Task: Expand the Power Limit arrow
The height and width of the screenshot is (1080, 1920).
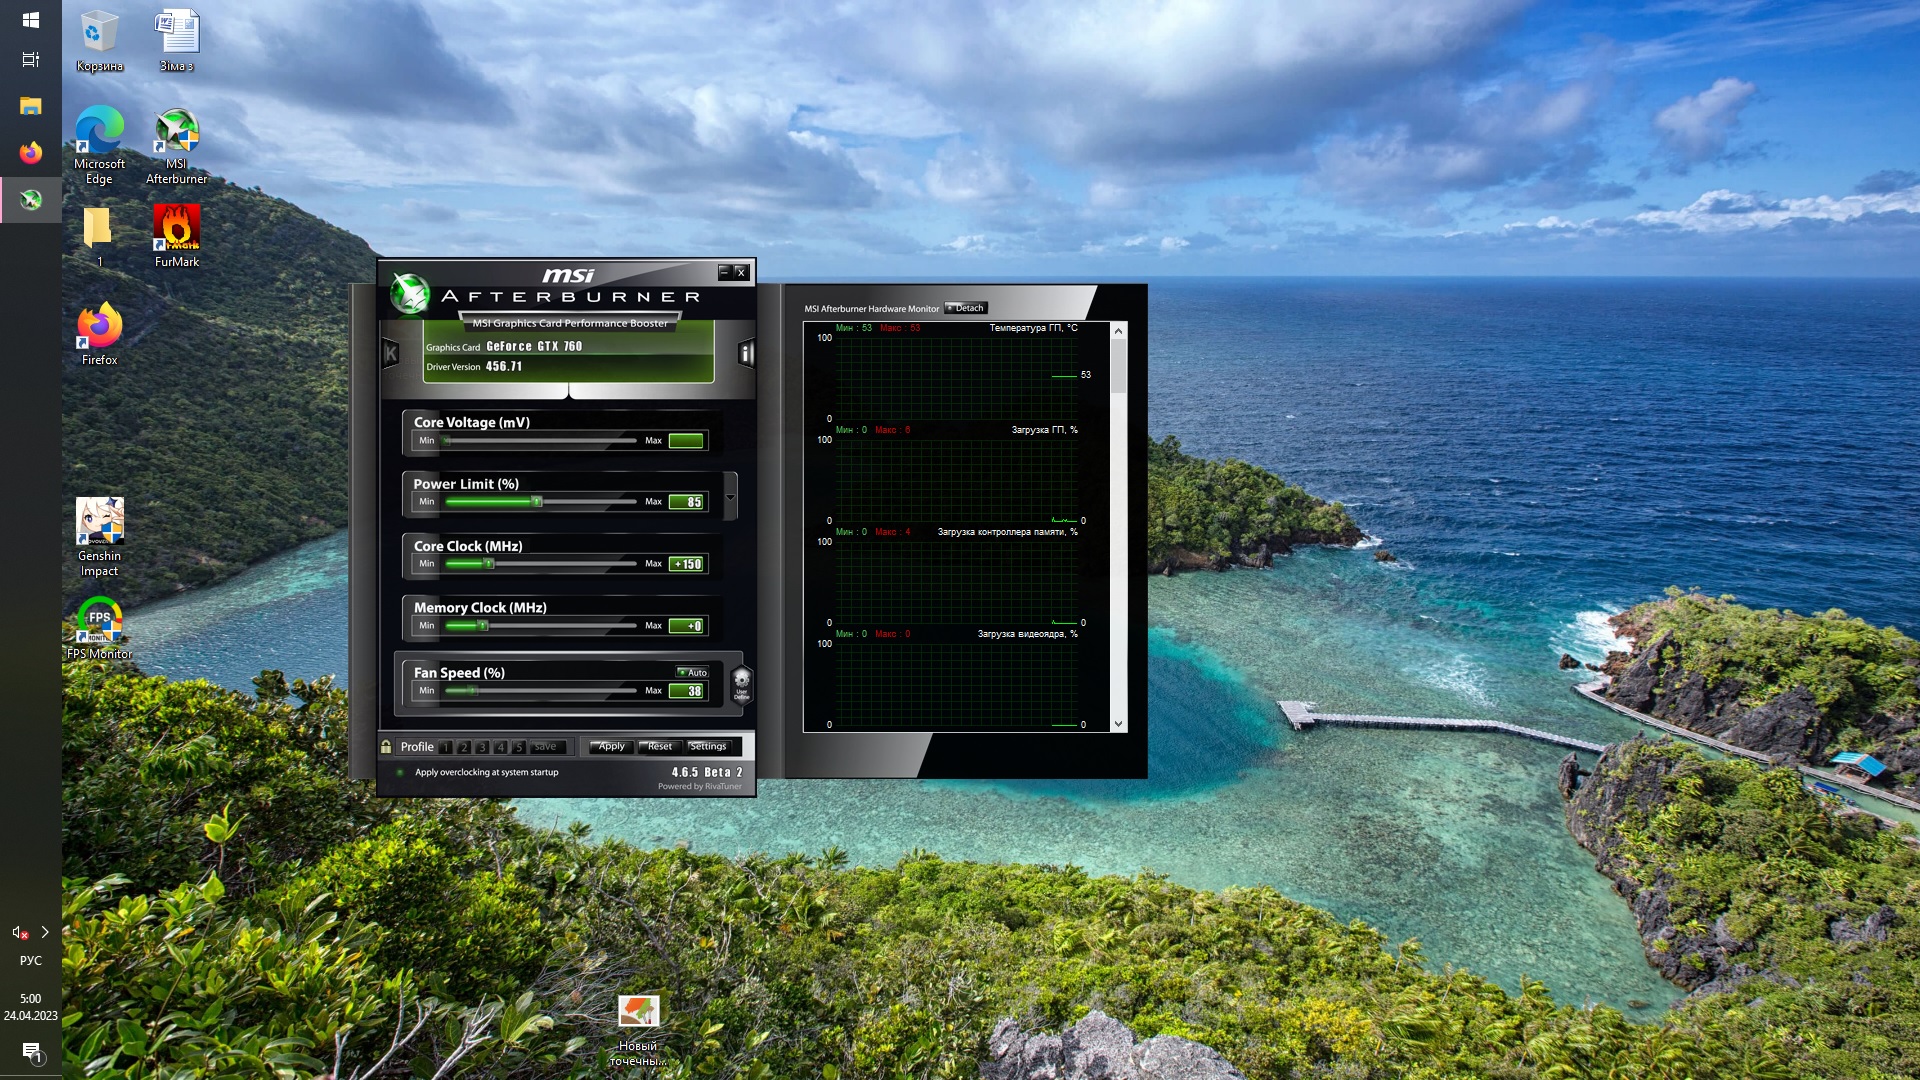Action: (730, 497)
